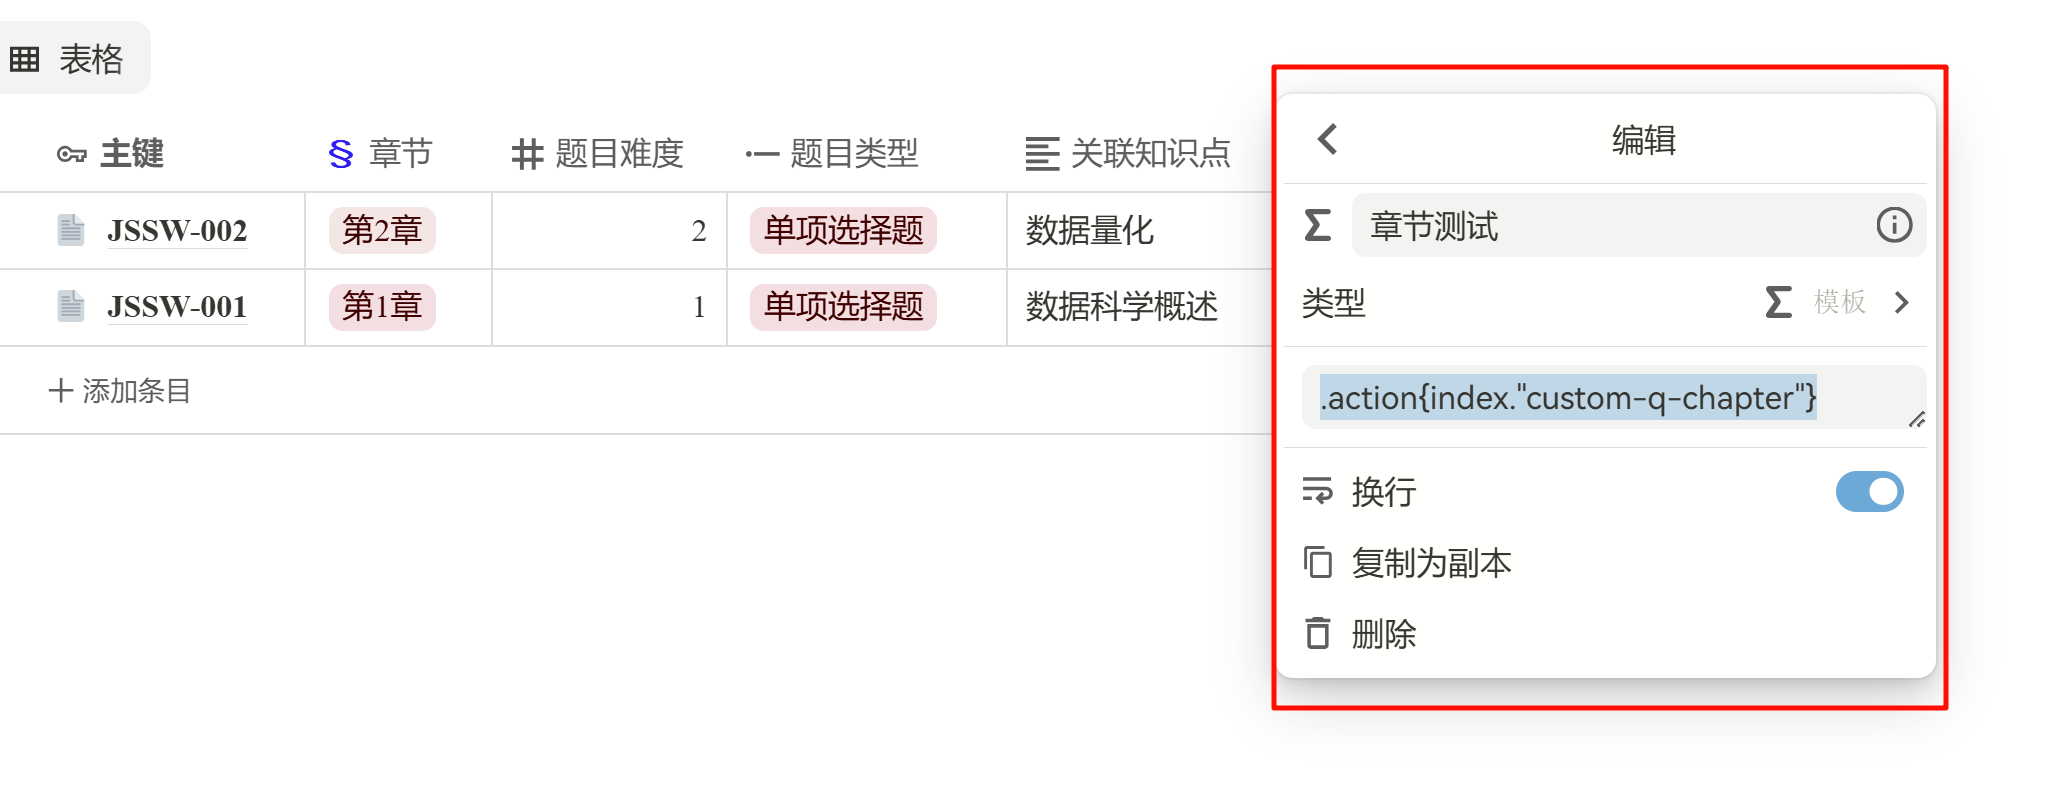2049x812 pixels.
Task: Click the 第2章 chapter tag
Action: pos(382,230)
